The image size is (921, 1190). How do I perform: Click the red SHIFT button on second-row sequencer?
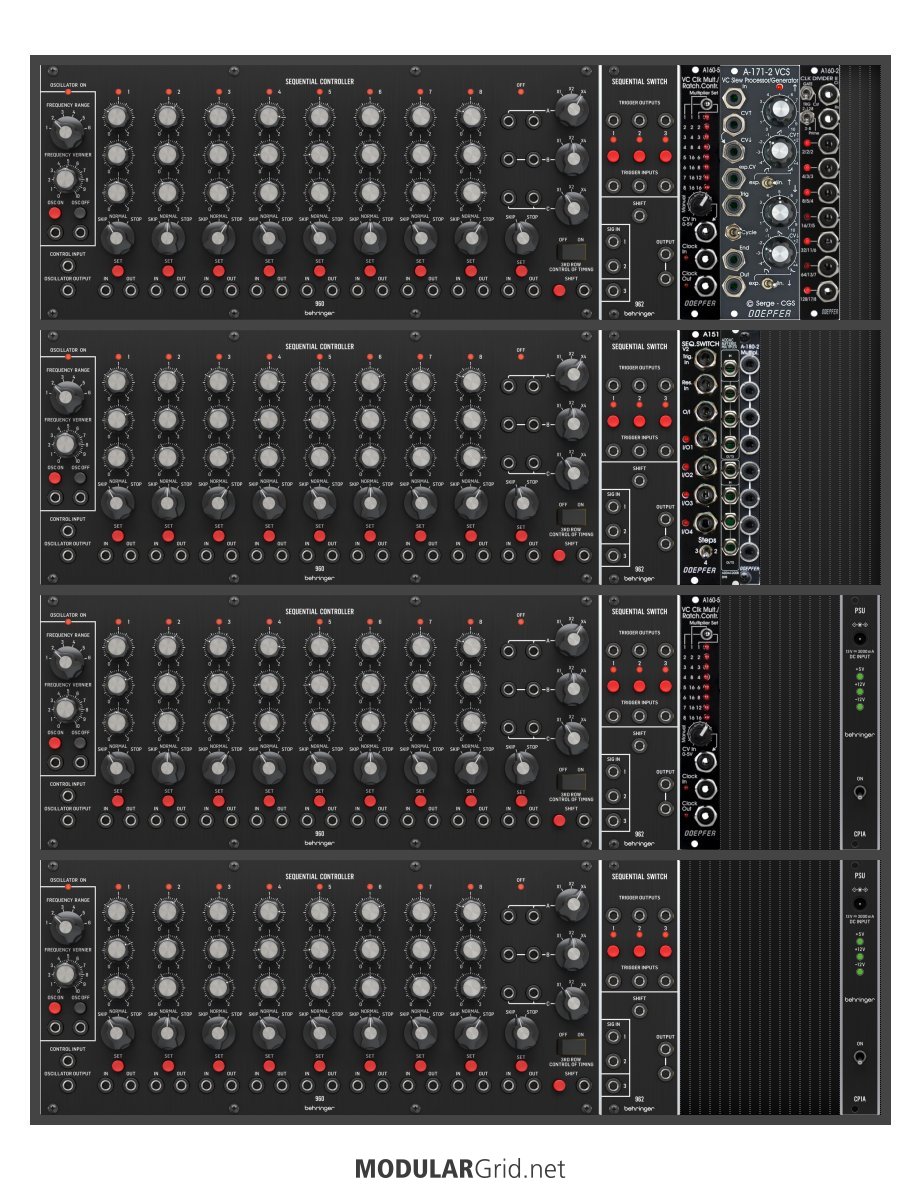559,555
